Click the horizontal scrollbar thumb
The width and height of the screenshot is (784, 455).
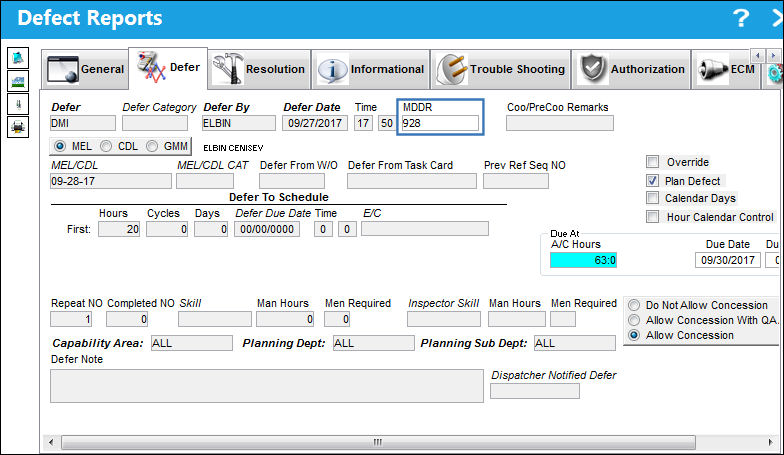click(378, 442)
